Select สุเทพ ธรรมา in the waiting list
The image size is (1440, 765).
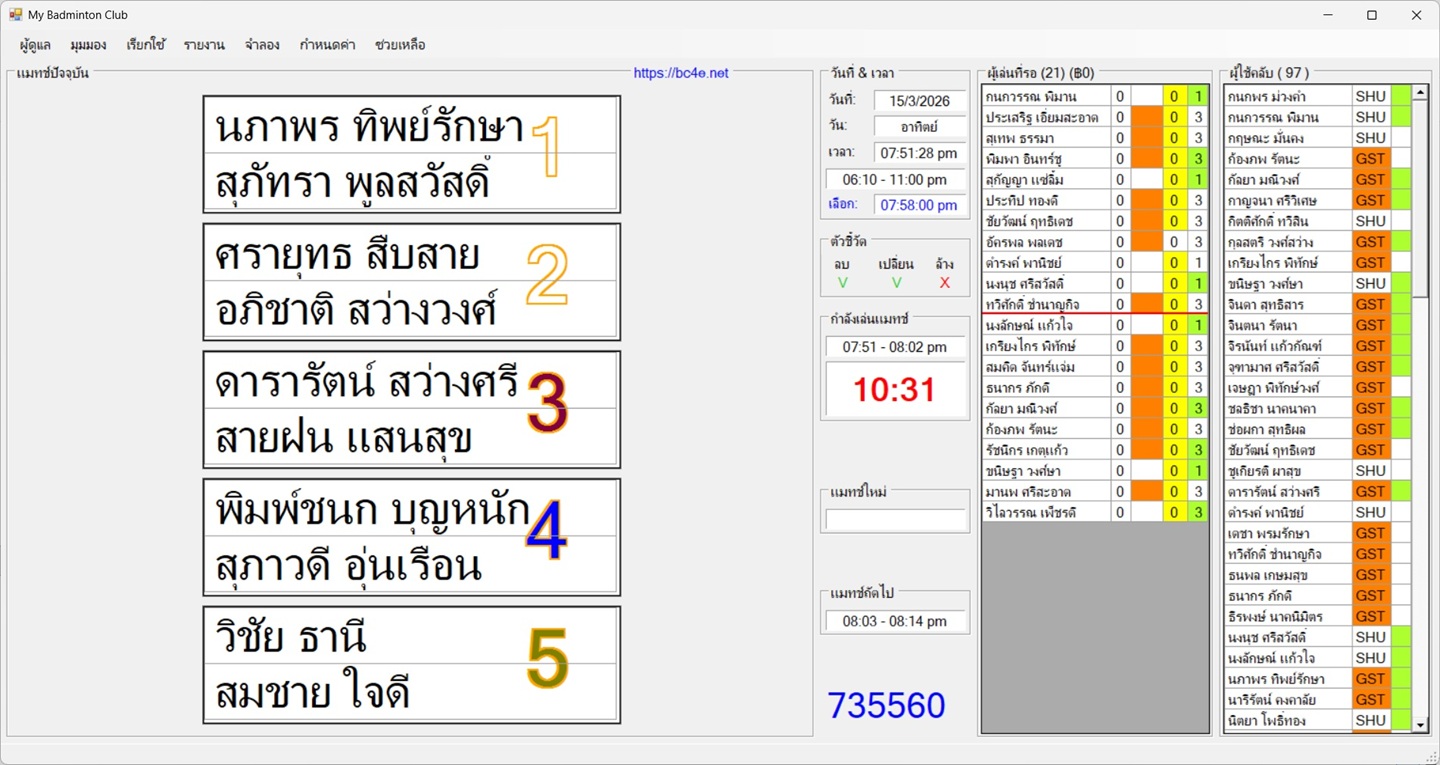[1046, 138]
